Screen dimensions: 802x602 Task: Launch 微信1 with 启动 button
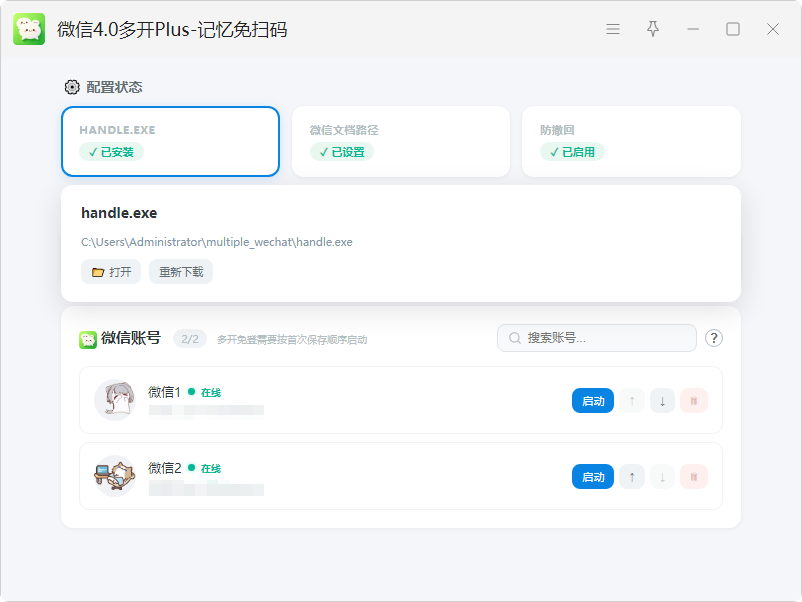[x=593, y=401]
